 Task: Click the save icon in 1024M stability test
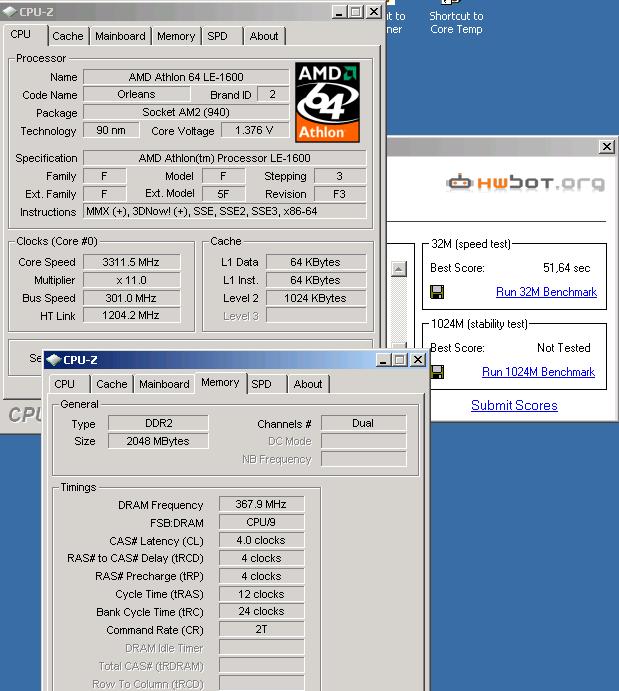click(437, 372)
